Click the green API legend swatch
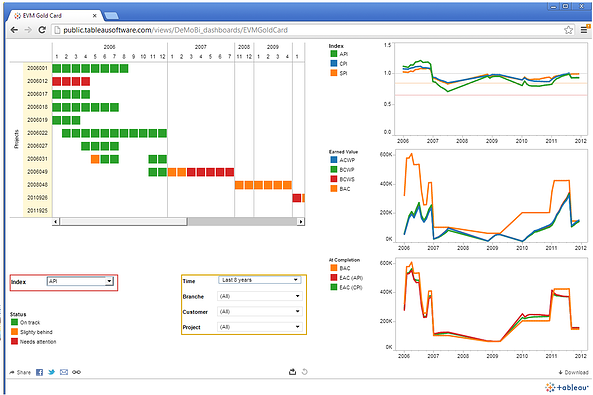This screenshot has height=395, width=593. coord(334,54)
